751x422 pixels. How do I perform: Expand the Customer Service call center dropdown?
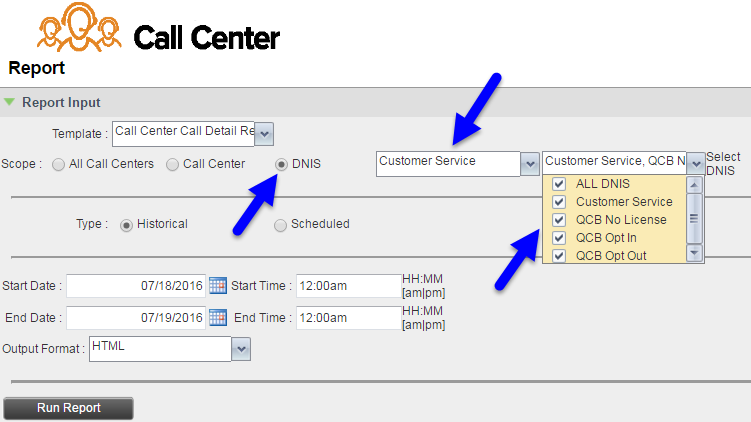530,164
